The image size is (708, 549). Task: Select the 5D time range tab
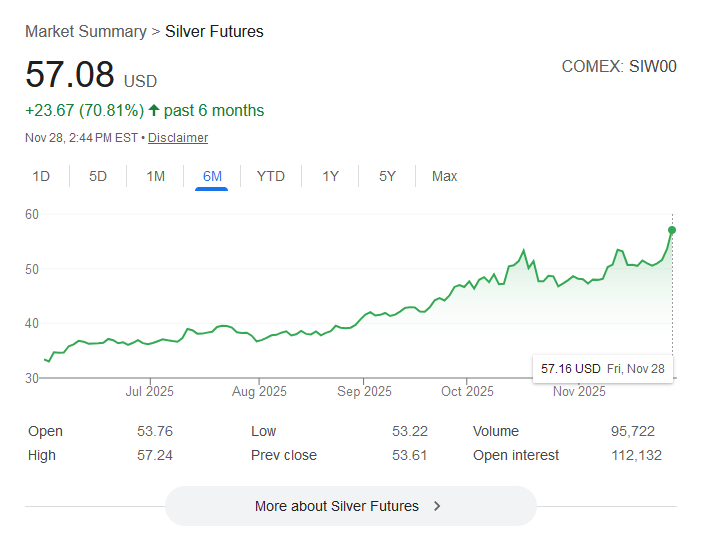point(98,176)
